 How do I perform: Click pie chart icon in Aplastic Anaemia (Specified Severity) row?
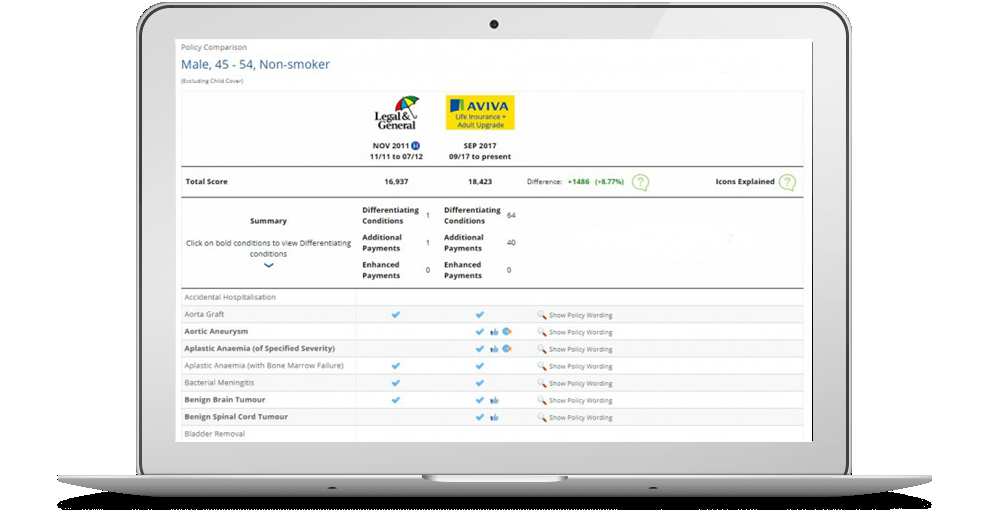507,348
